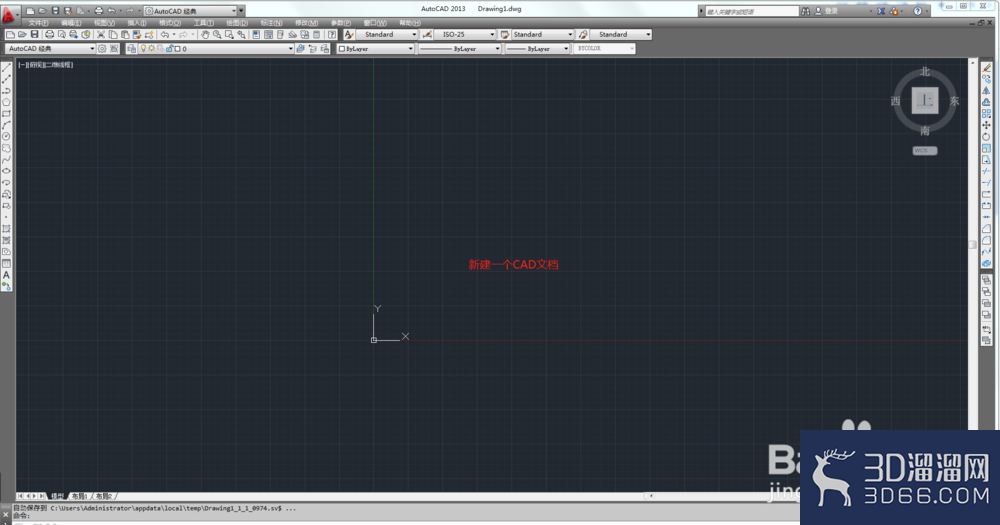Click the Save icon in the Standard toolbar
1000x525 pixels.
(x=34, y=34)
